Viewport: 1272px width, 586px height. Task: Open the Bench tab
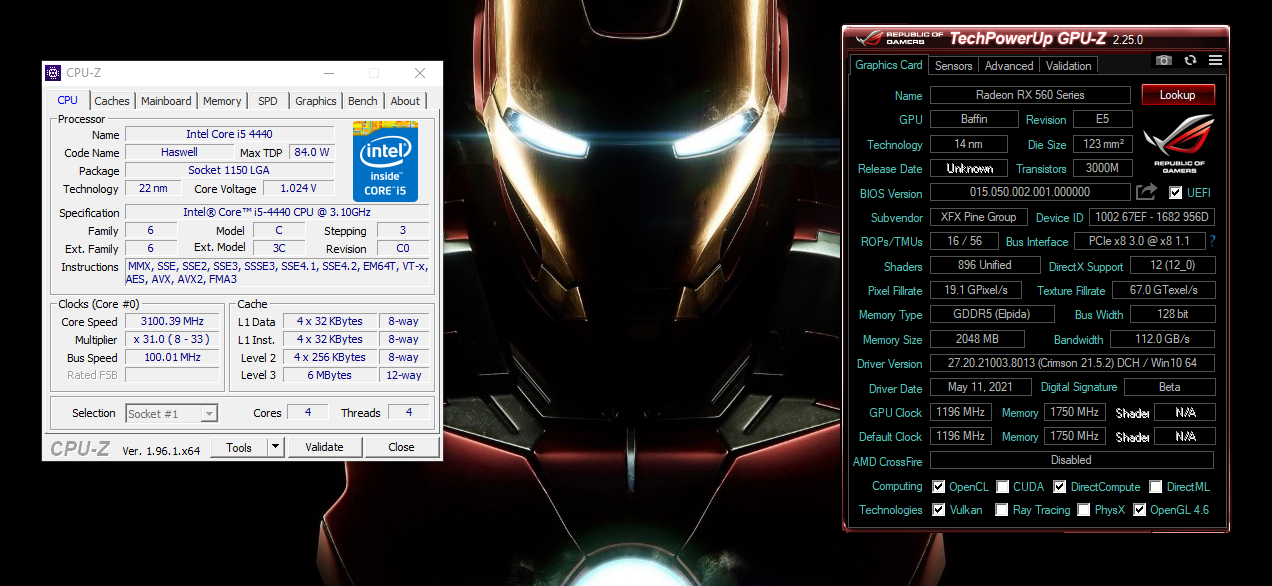click(363, 101)
